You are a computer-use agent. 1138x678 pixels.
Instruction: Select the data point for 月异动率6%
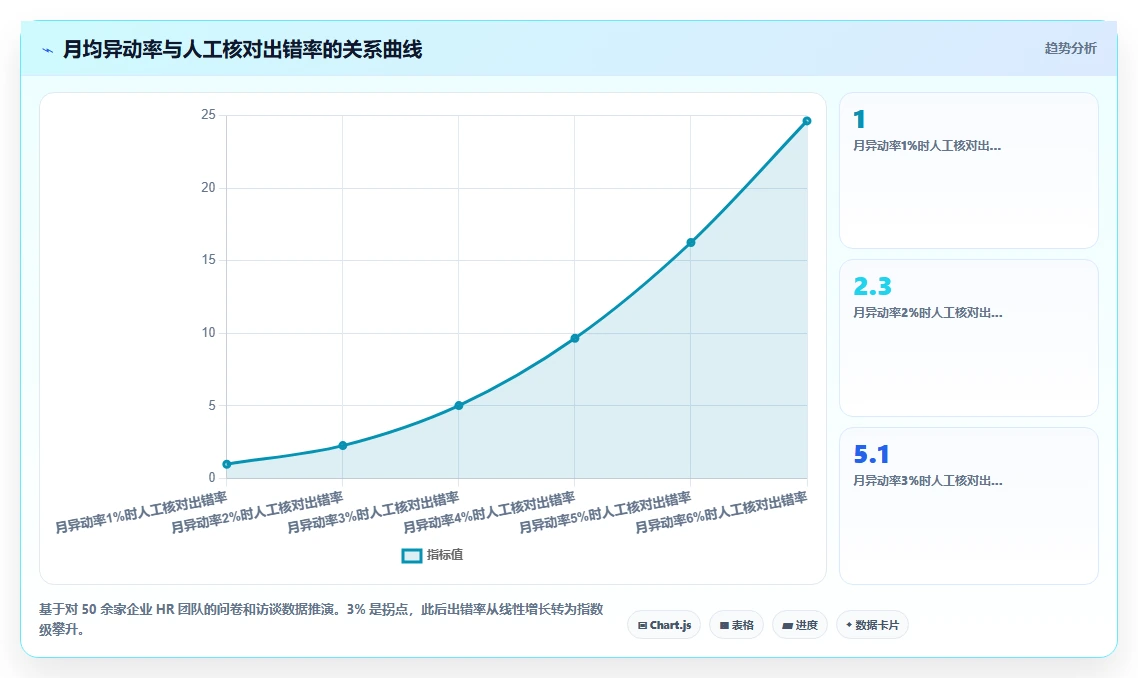point(807,121)
